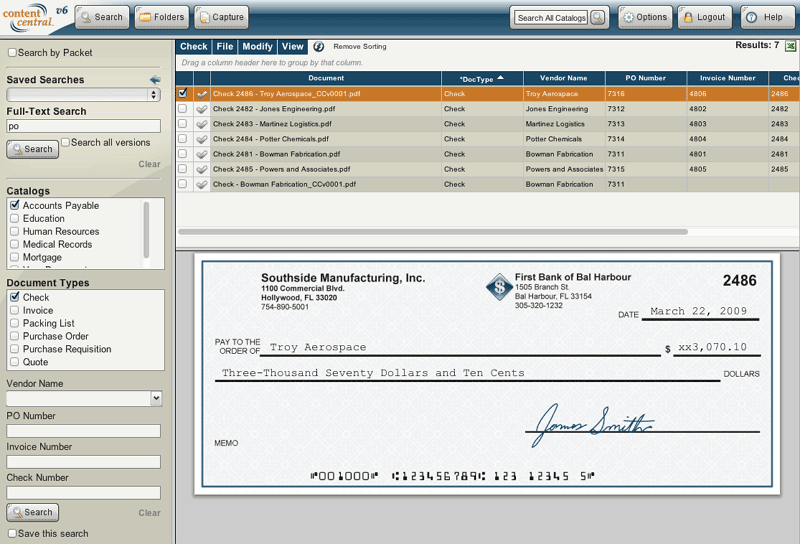
Task: Collapse sidebar using blue arrow by Saved Searches
Action: pyautogui.click(x=155, y=80)
